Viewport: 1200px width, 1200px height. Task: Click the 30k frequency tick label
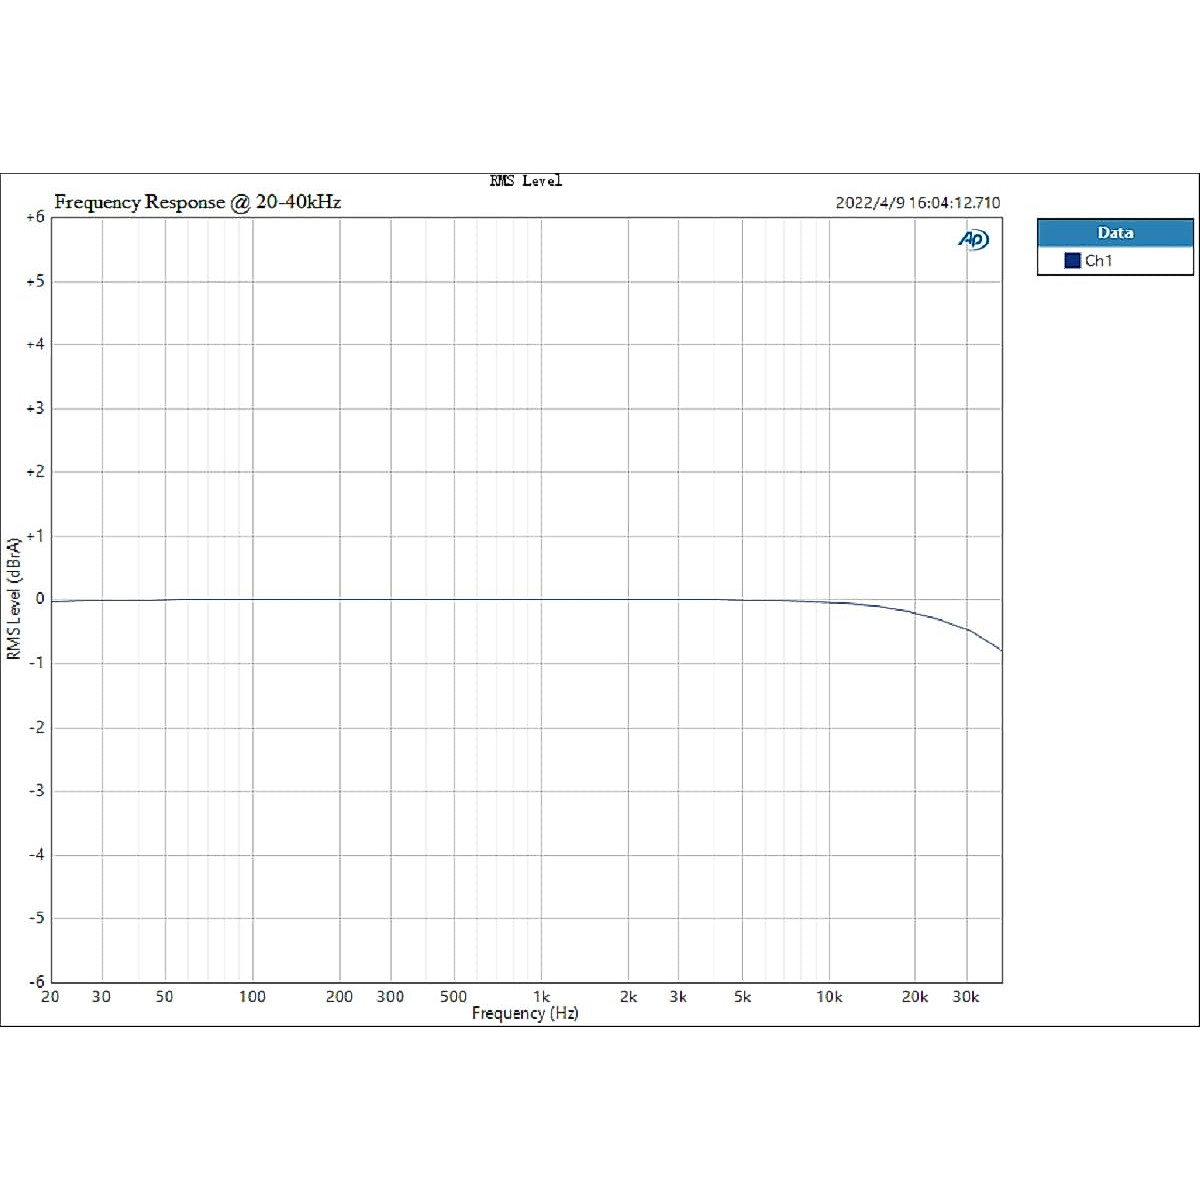[x=965, y=997]
